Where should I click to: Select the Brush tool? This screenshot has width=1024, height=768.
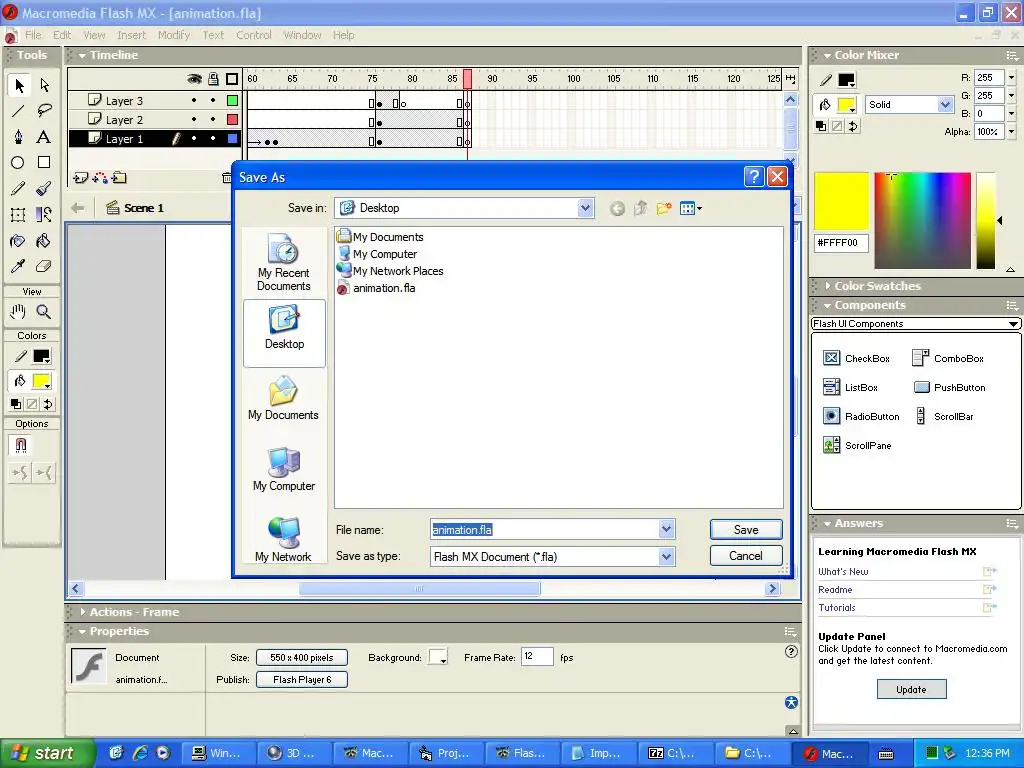pos(44,189)
